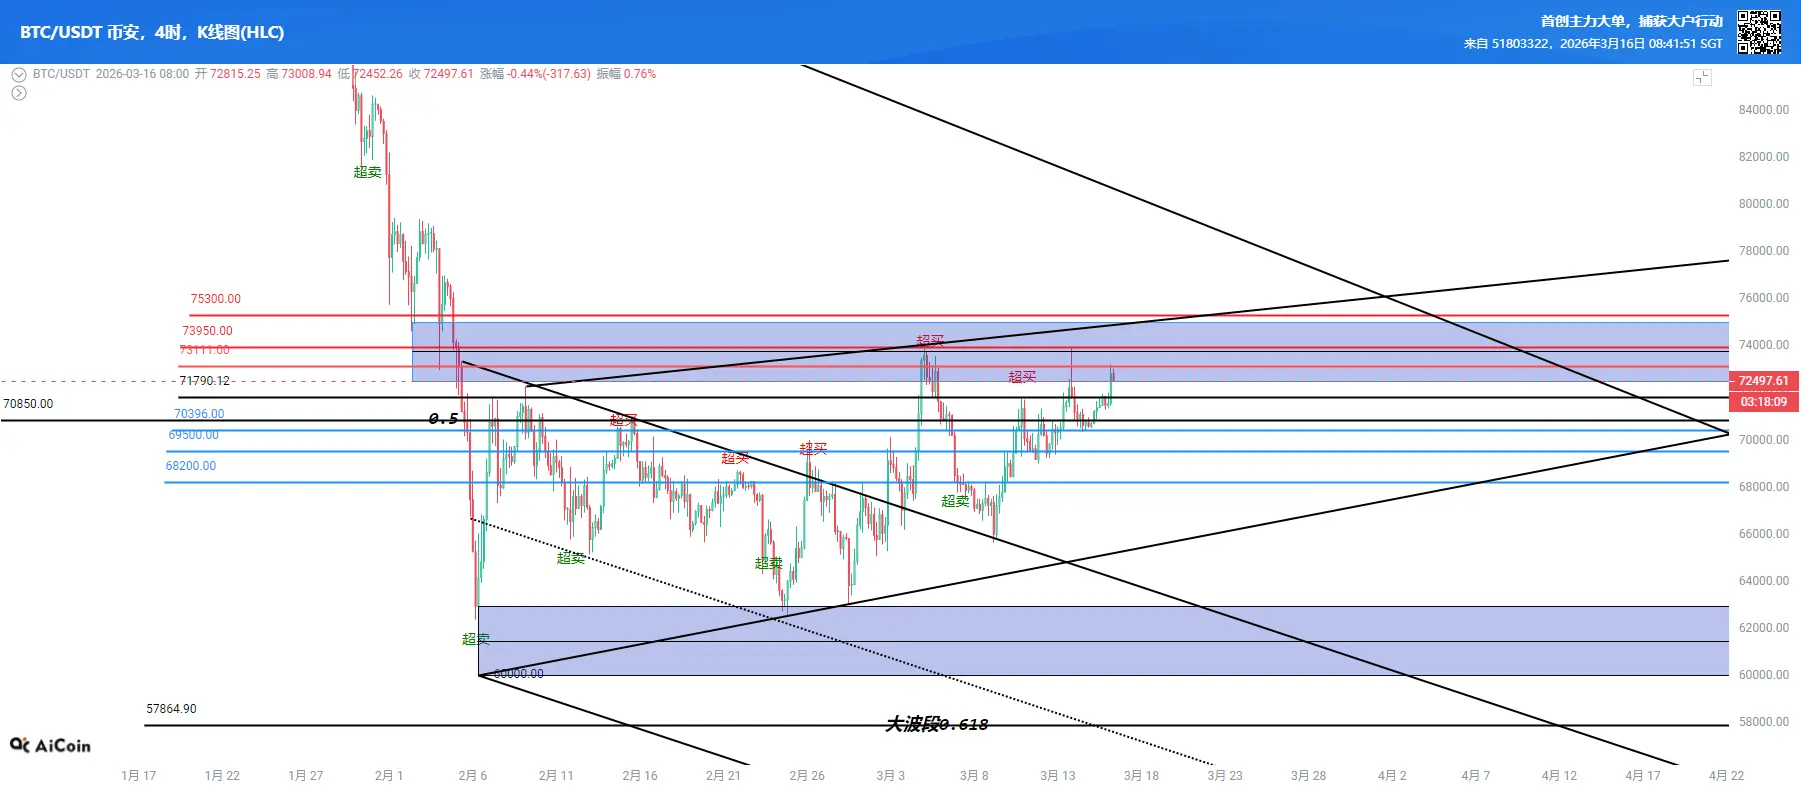Click 58000.00 on the price axis
This screenshot has height=790, width=1801.
1764,722
